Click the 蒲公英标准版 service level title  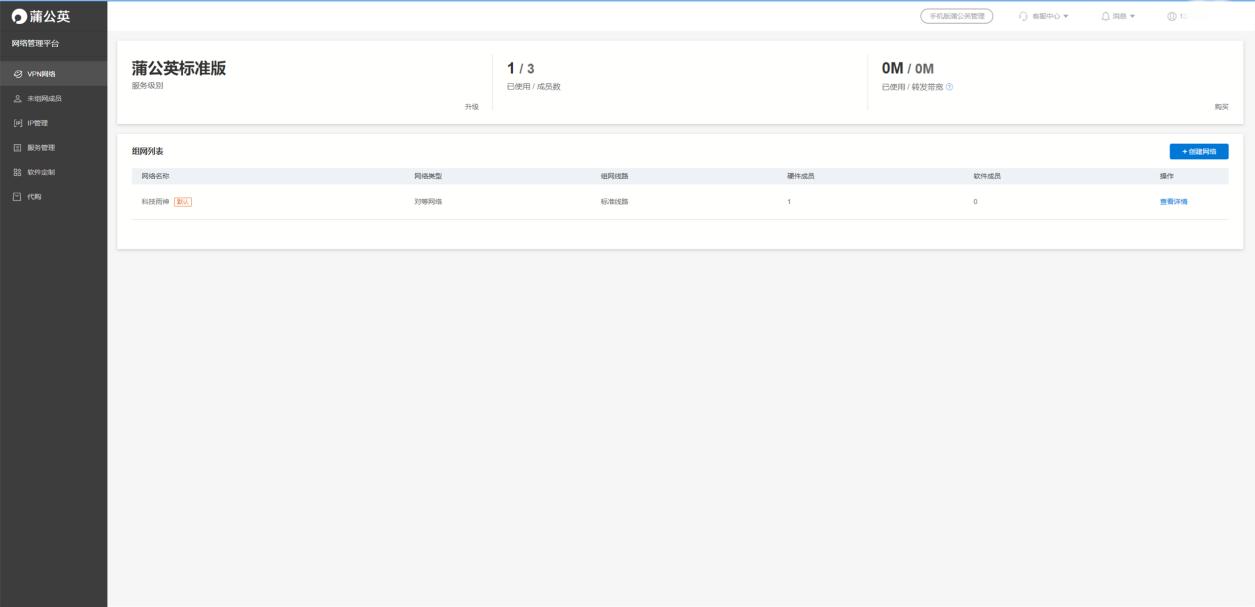point(179,68)
